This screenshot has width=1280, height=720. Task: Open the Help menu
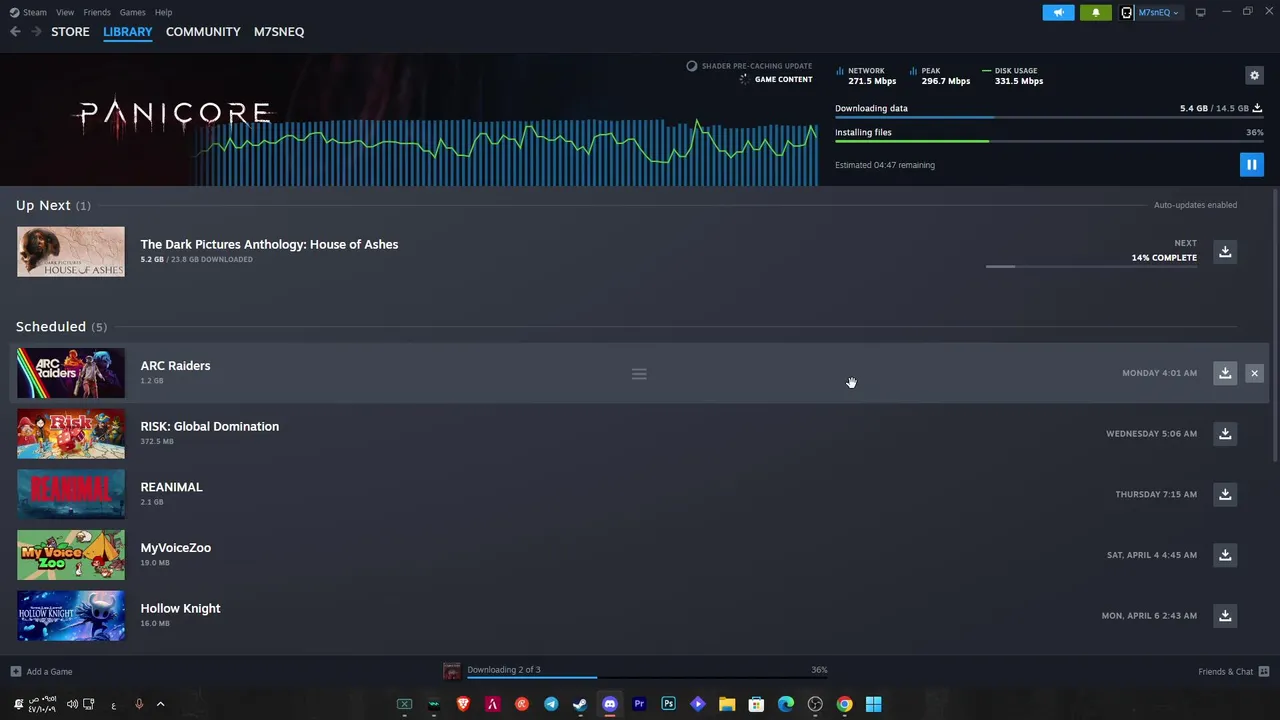point(164,12)
